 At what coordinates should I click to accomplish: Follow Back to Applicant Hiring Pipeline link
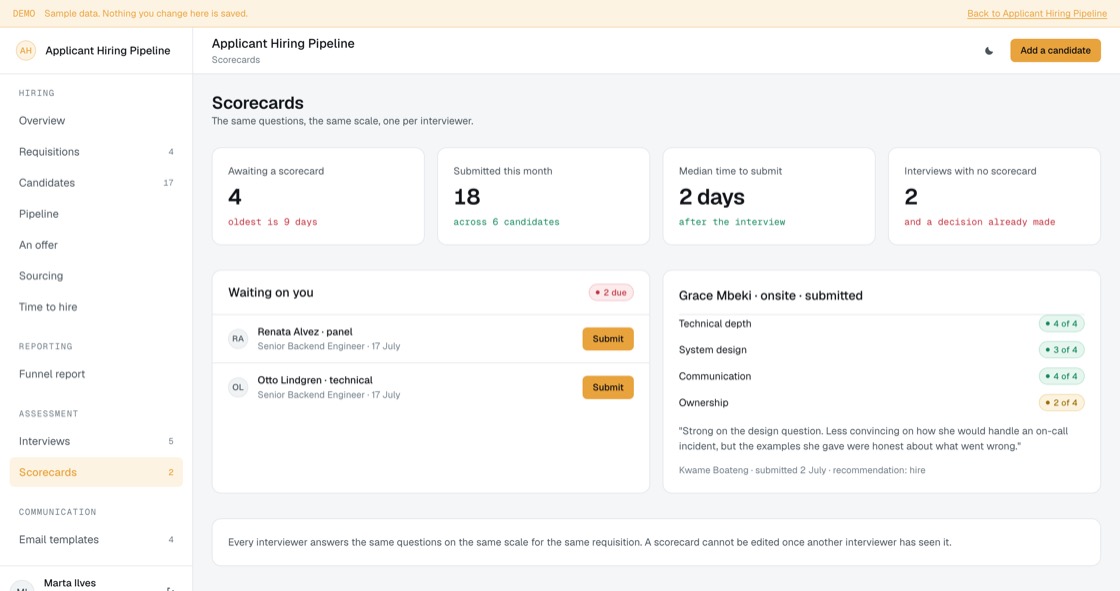[1036, 14]
